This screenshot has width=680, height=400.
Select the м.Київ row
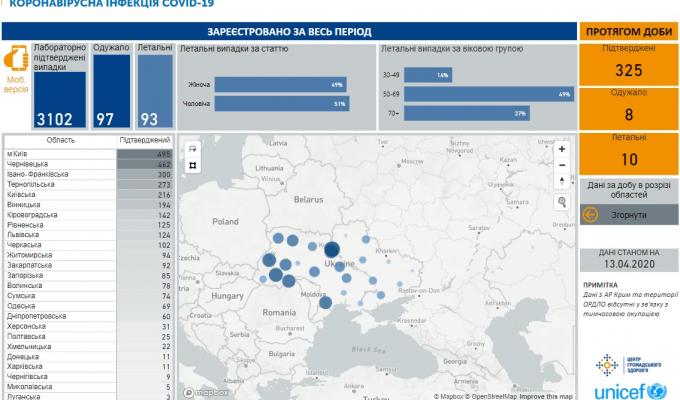coord(88,154)
